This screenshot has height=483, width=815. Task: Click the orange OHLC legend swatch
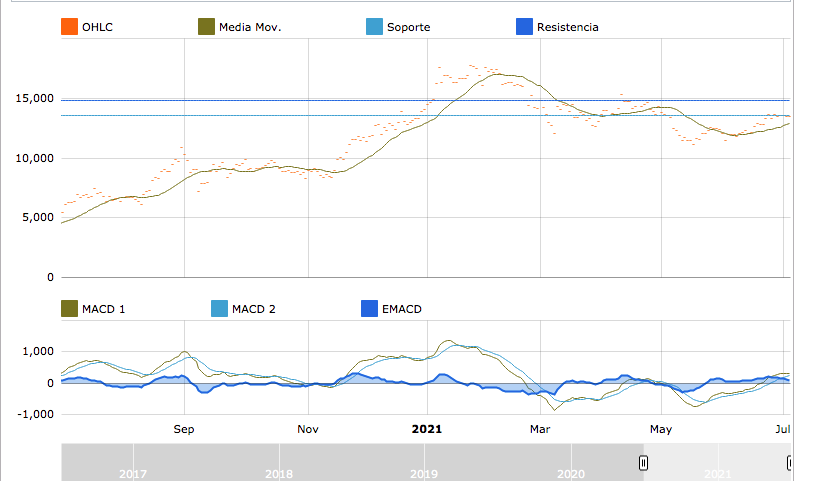click(x=69, y=27)
